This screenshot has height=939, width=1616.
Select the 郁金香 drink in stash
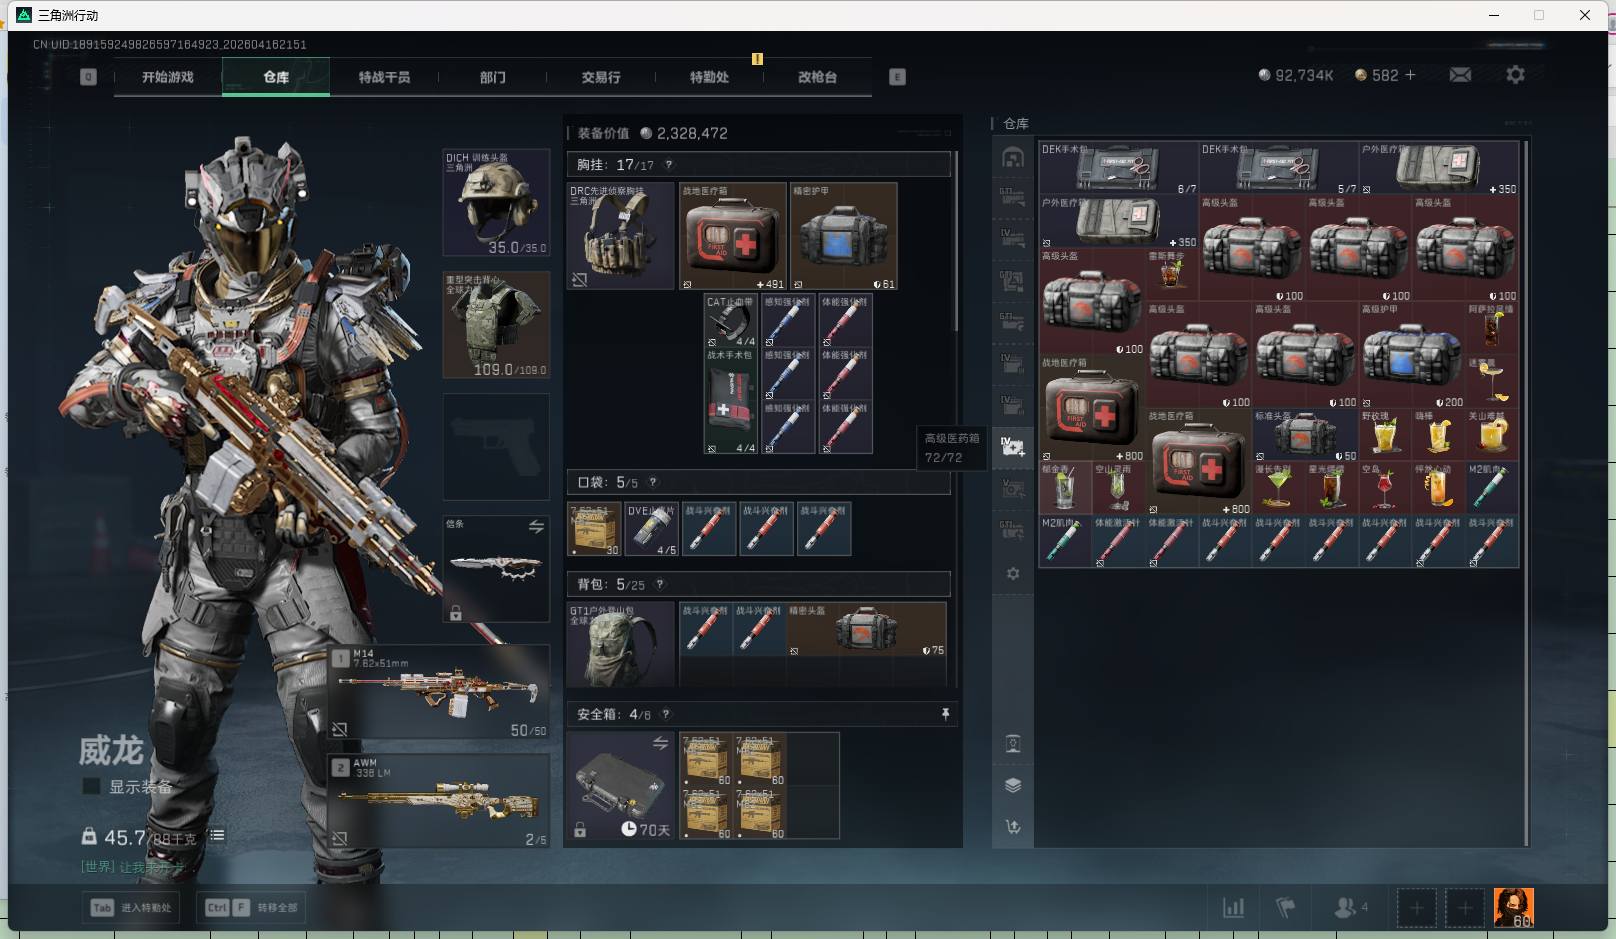[1065, 488]
